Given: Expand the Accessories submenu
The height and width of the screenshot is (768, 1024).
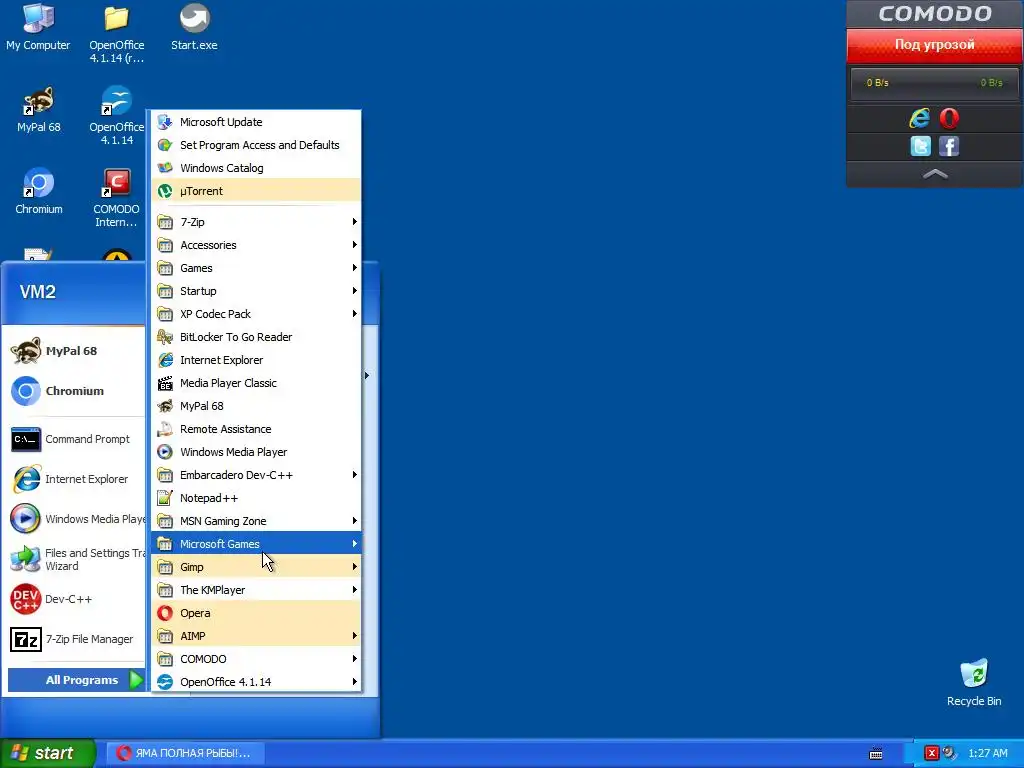Looking at the screenshot, I should (x=256, y=245).
